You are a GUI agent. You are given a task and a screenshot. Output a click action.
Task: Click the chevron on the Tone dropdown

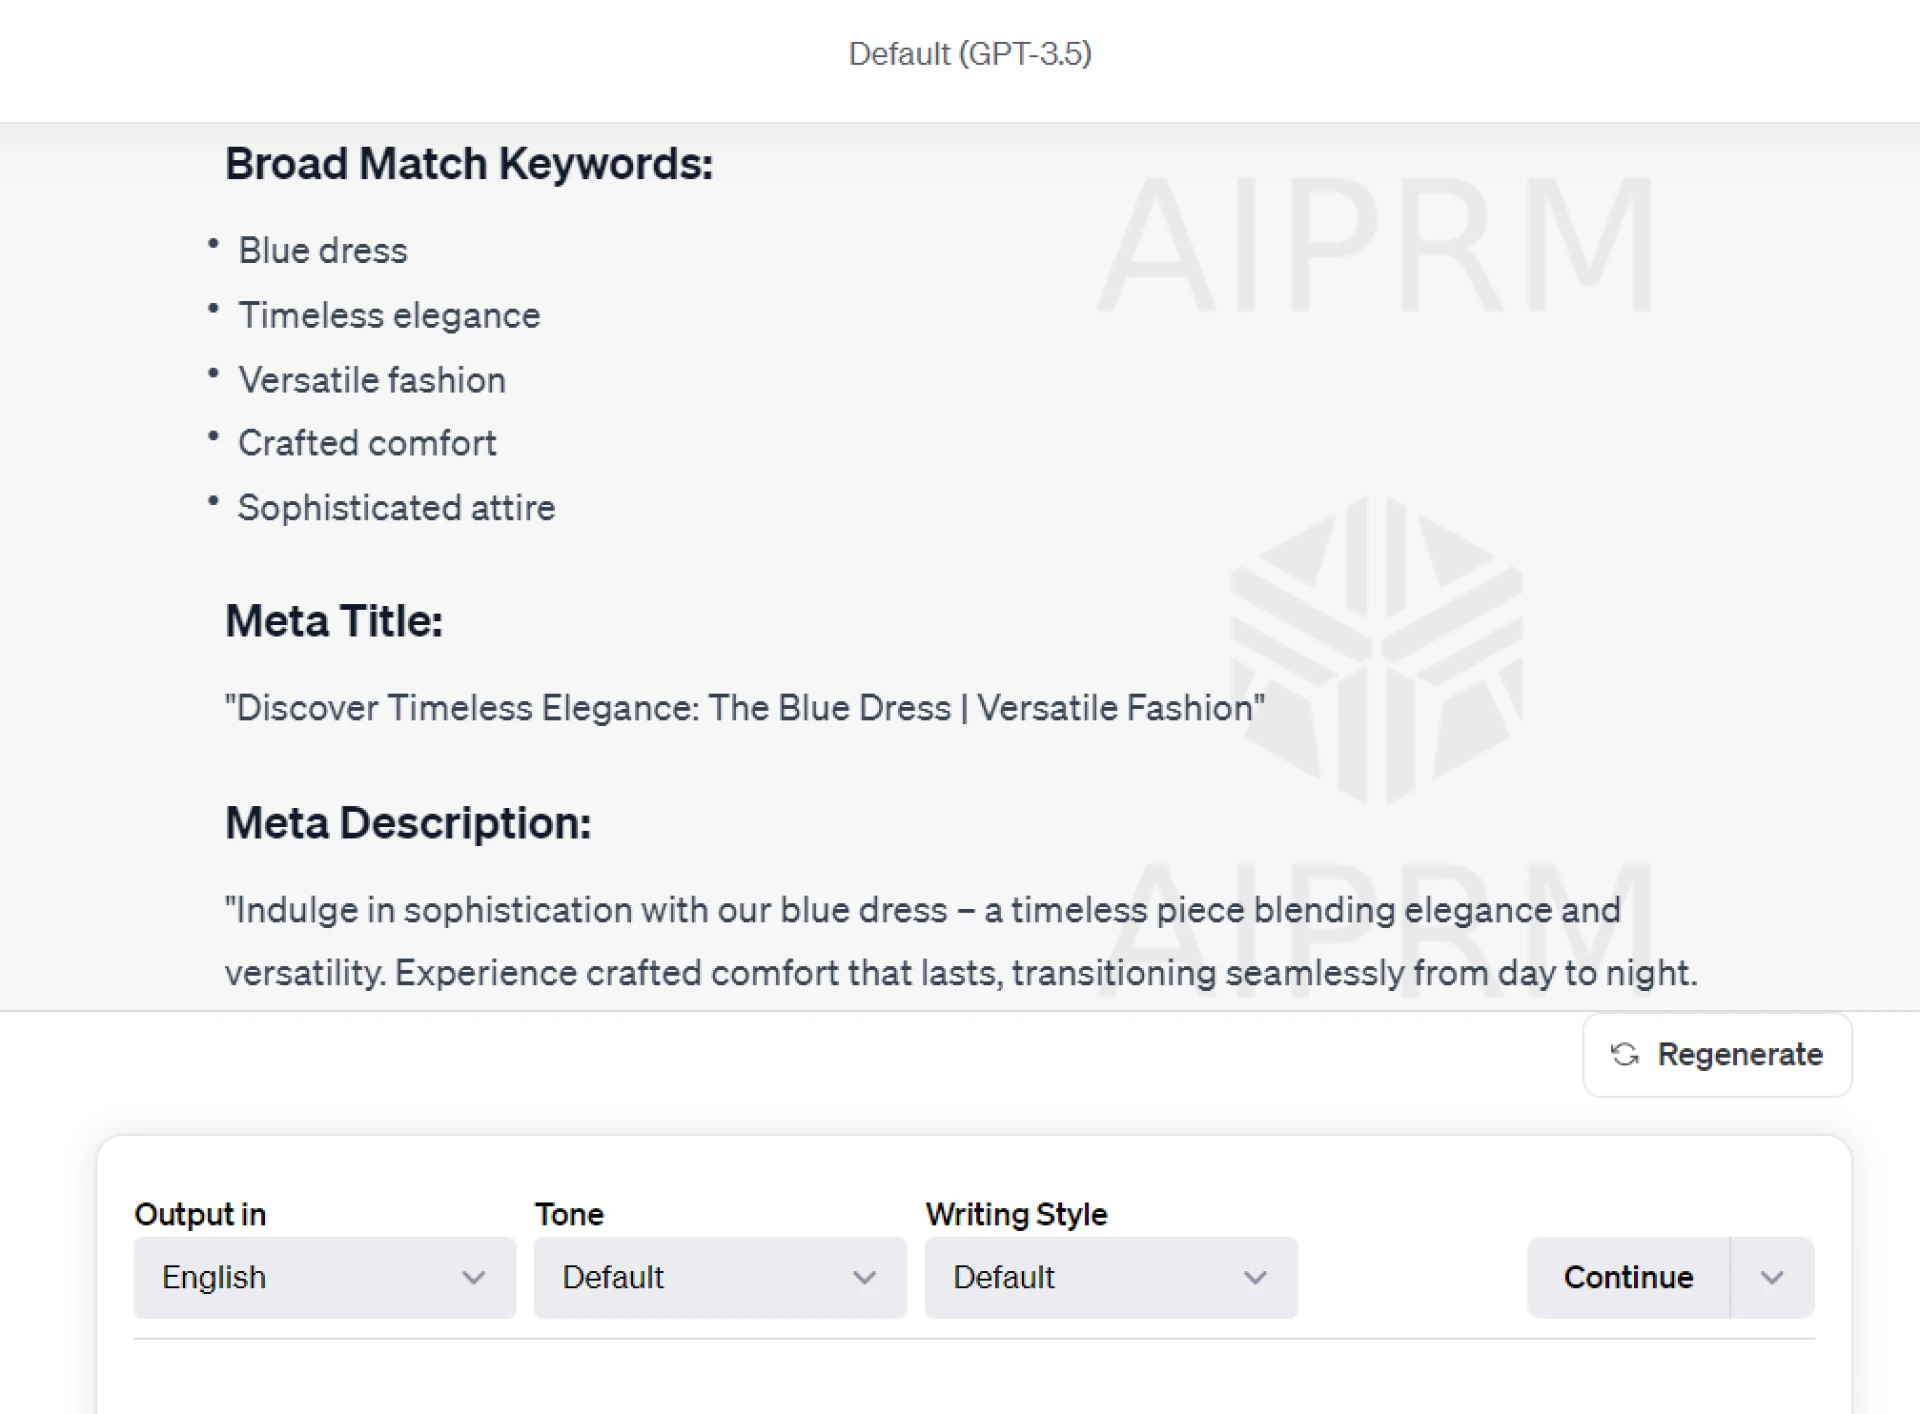coord(864,1277)
